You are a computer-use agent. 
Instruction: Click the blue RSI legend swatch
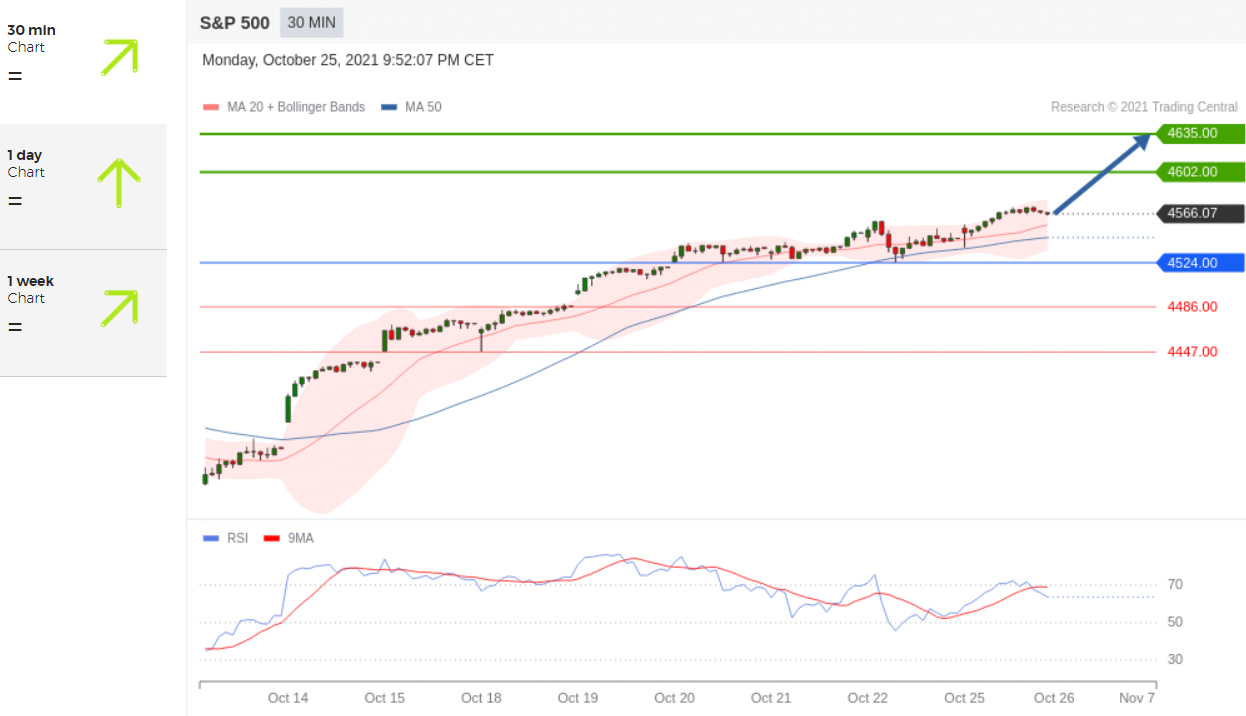pos(210,538)
